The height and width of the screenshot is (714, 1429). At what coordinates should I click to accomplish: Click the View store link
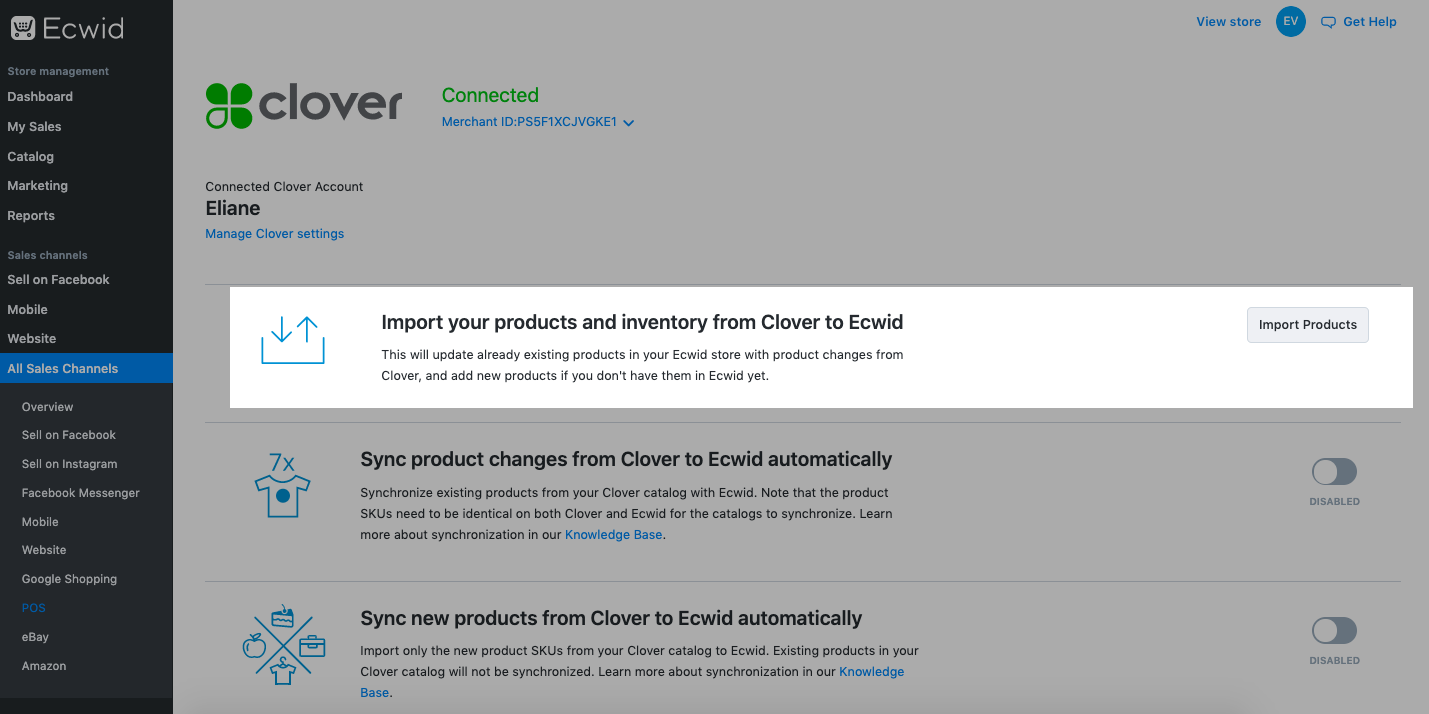pos(1228,22)
